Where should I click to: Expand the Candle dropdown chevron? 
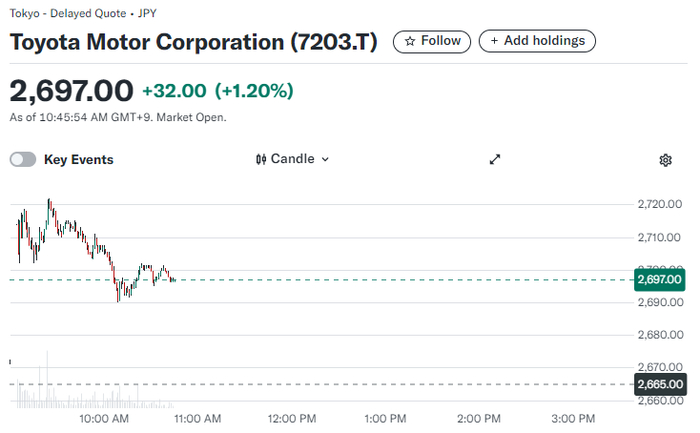[x=325, y=159]
